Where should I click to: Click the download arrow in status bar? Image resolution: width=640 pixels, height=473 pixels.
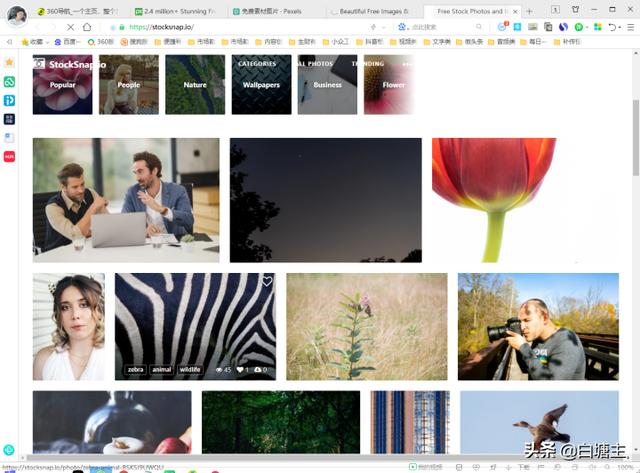[509, 467]
